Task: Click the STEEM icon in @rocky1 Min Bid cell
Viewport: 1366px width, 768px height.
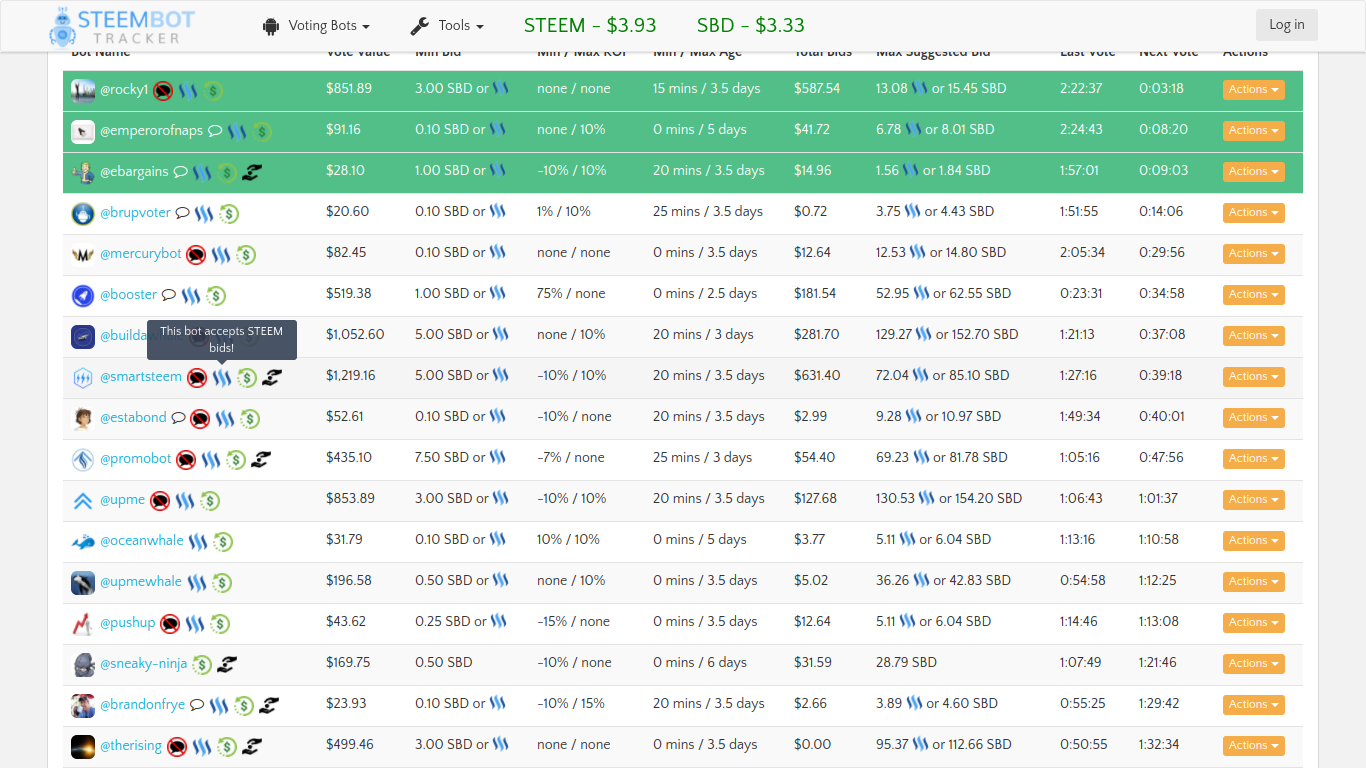Action: (x=501, y=88)
